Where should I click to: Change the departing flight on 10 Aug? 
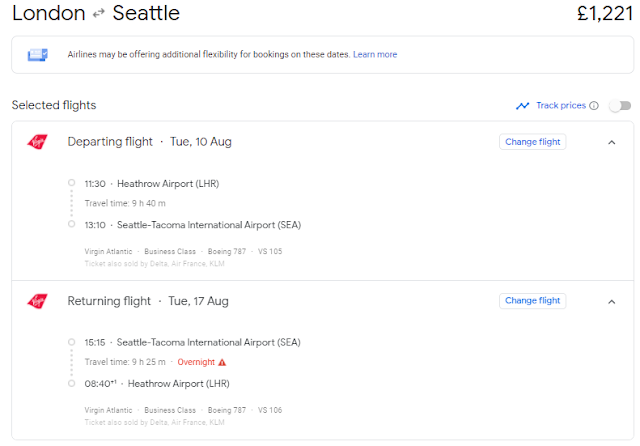(533, 142)
